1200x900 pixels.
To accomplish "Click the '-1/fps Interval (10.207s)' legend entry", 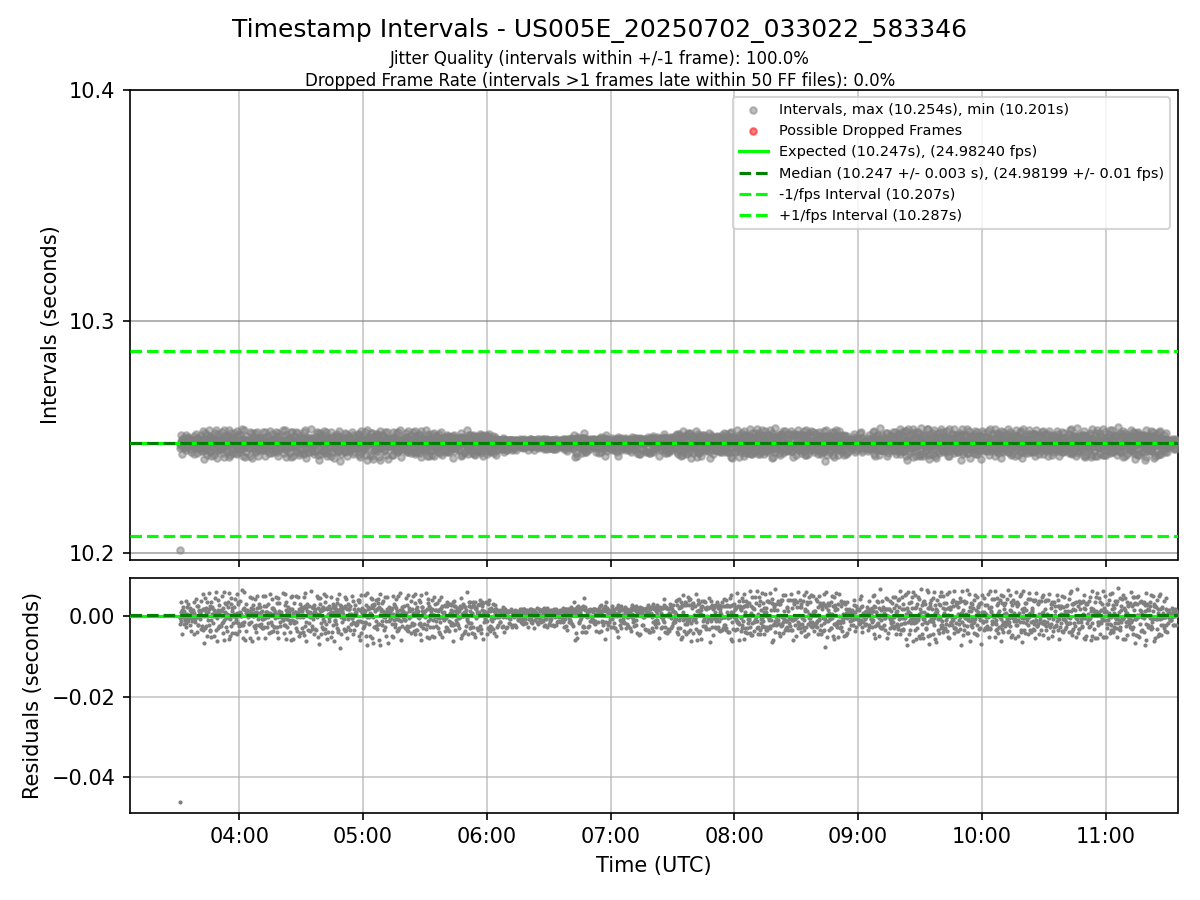I will (x=866, y=194).
